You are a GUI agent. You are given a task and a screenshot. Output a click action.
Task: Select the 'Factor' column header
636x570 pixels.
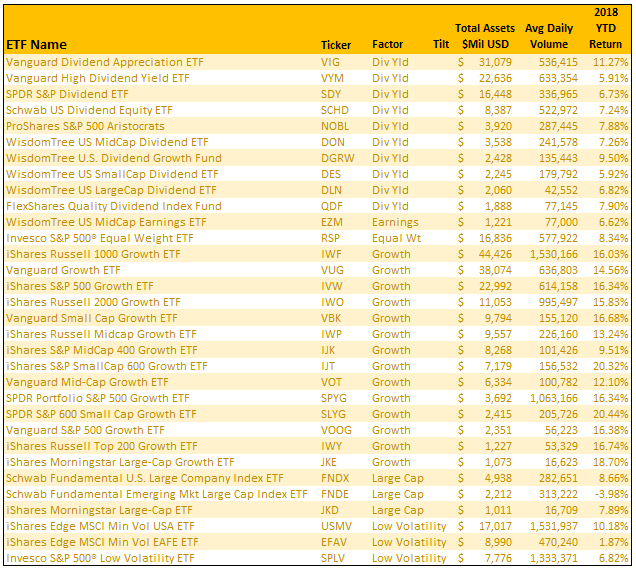tap(387, 44)
